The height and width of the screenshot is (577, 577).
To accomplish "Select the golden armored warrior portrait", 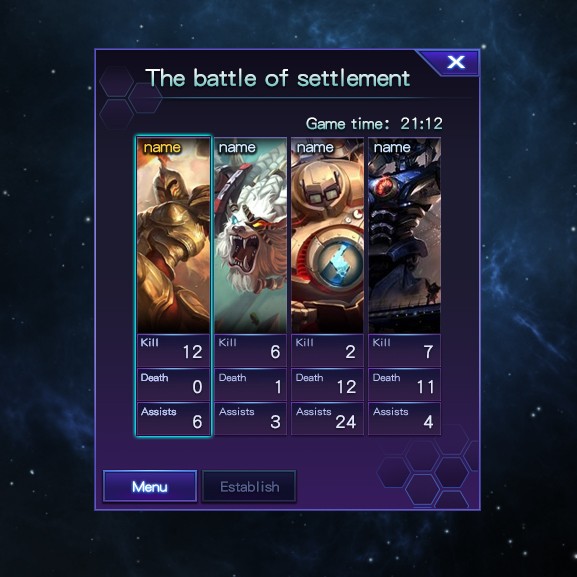I will point(174,236).
